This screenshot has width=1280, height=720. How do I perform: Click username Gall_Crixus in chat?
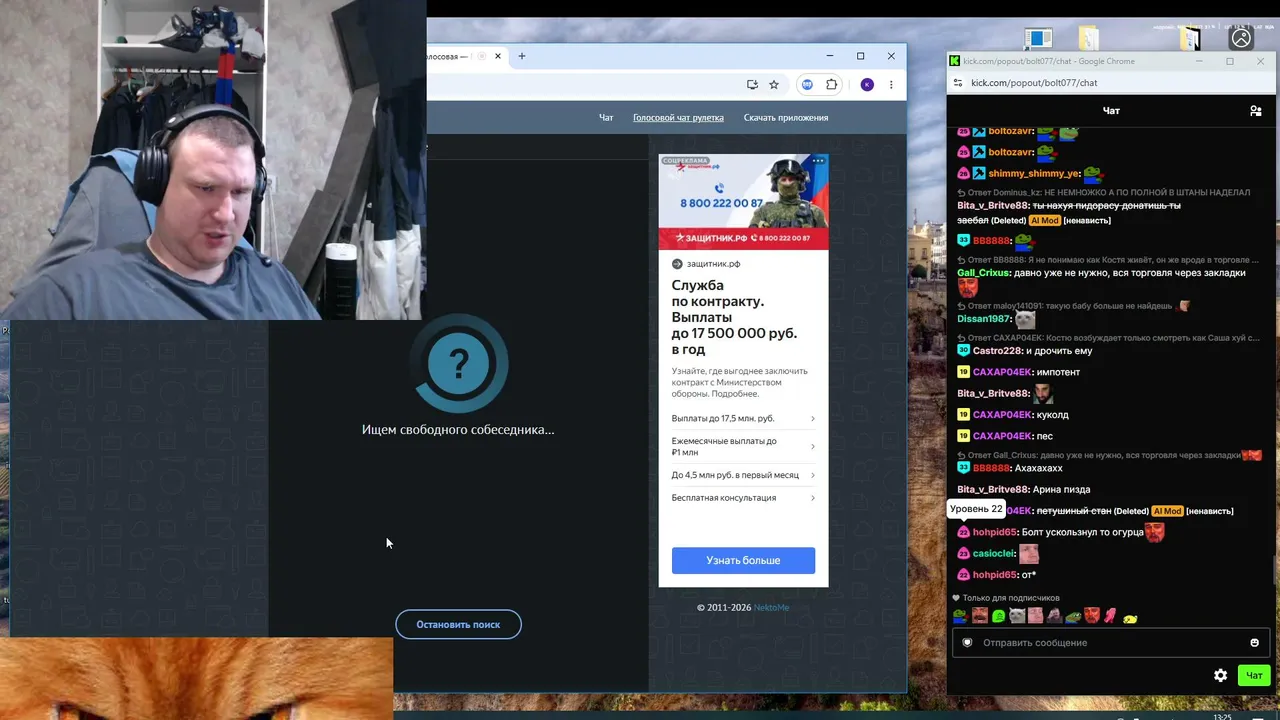pos(984,272)
